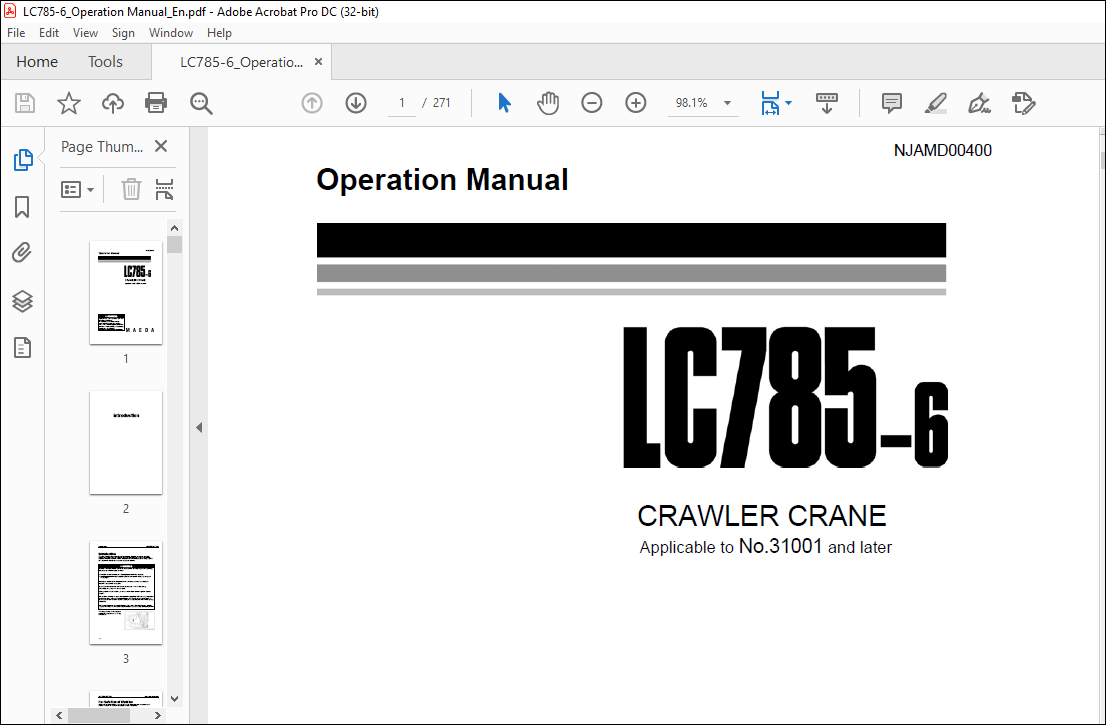Select the LC785-6_Operatio... document tab

coord(241,62)
